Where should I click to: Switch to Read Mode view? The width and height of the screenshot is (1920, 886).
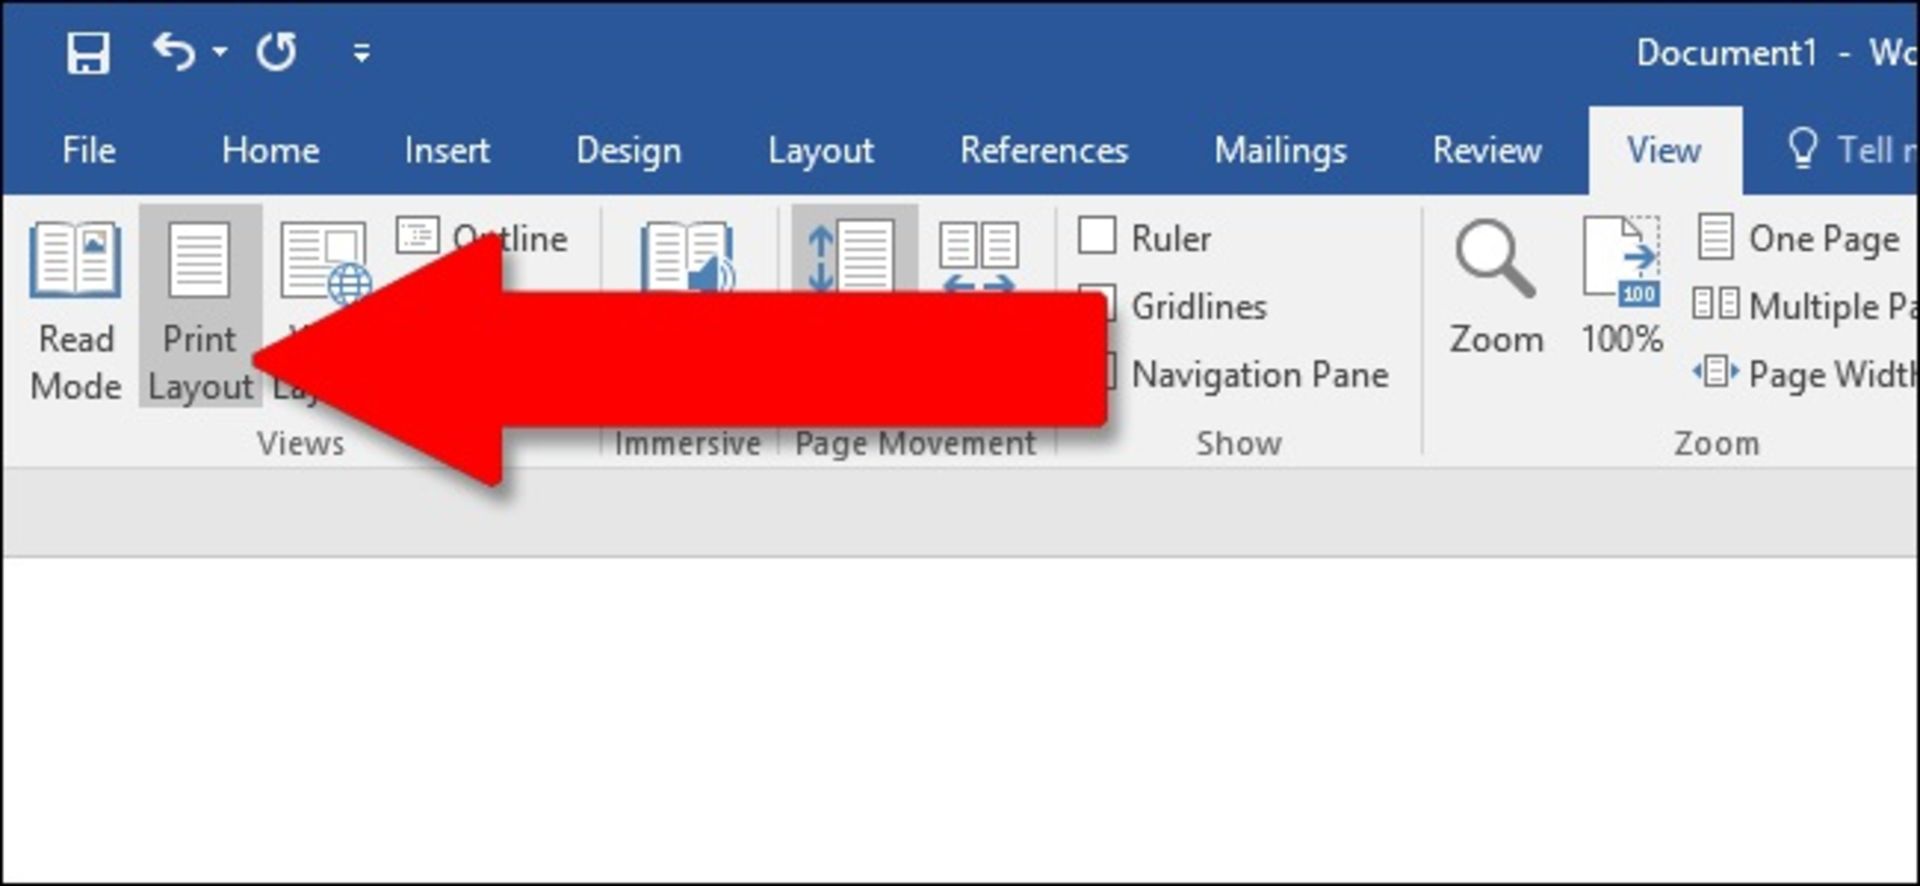76,310
